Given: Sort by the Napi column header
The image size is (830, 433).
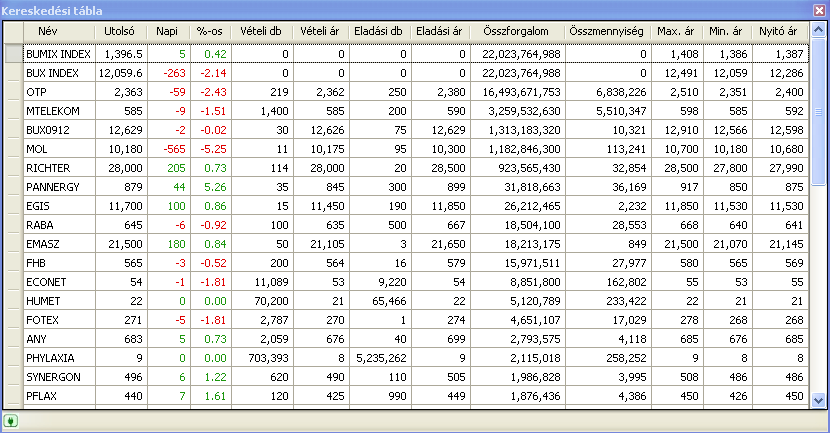Looking at the screenshot, I should click(168, 31).
